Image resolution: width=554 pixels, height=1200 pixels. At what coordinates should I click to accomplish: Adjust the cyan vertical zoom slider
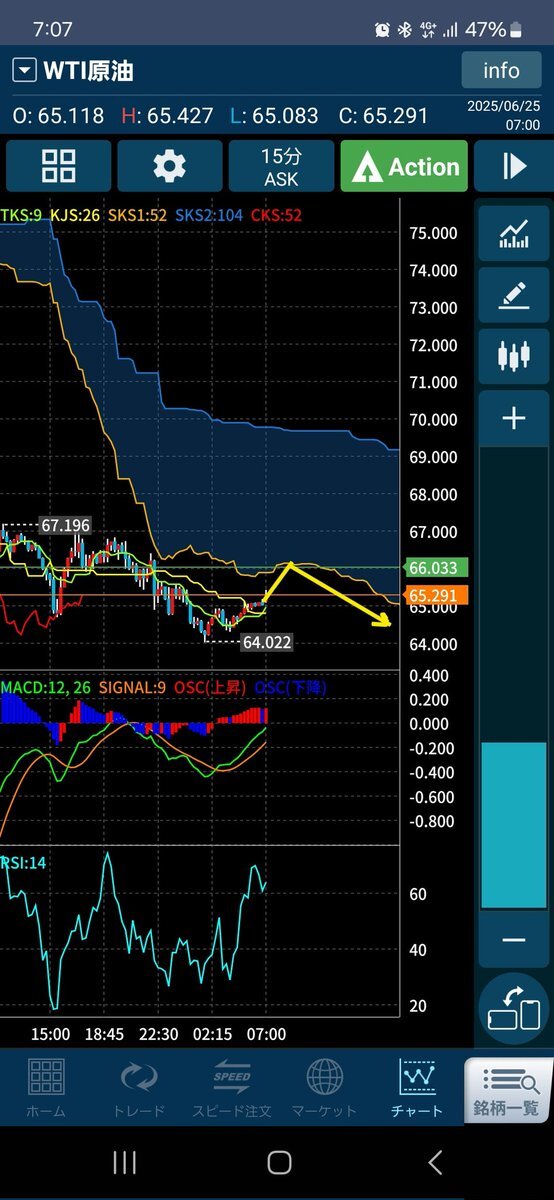pos(513,825)
